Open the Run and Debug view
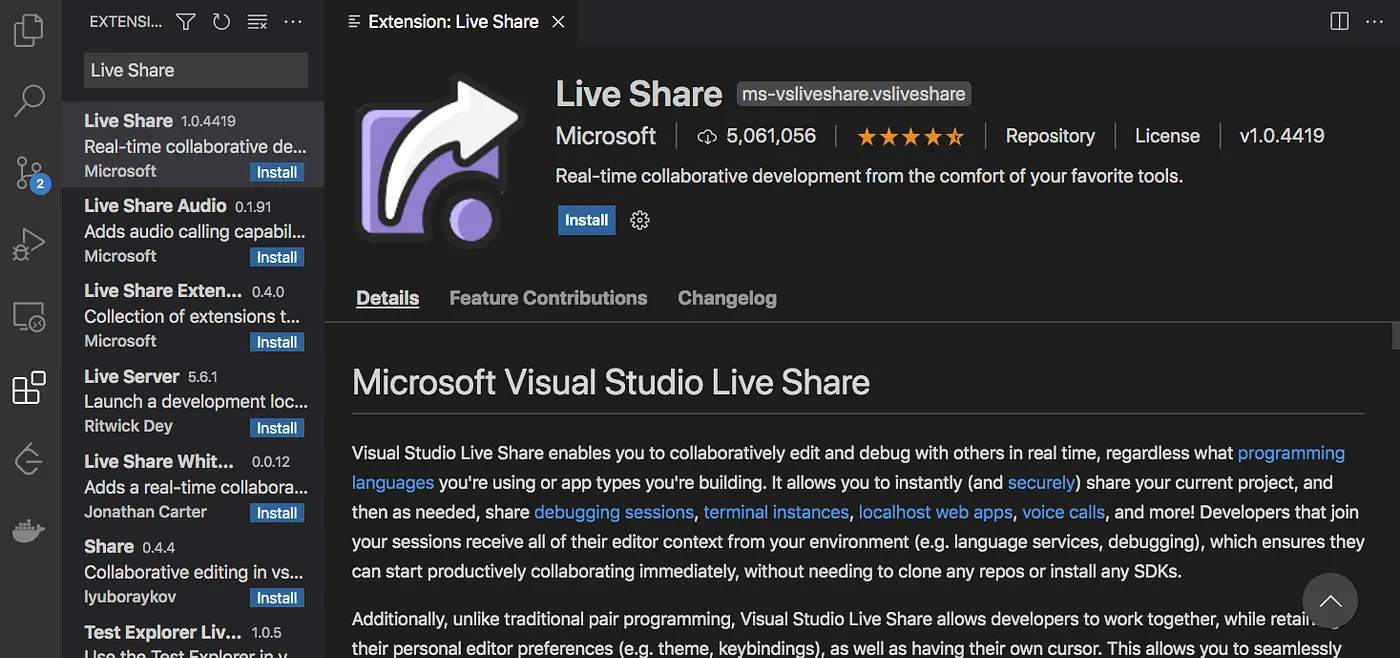1400x658 pixels. point(29,243)
